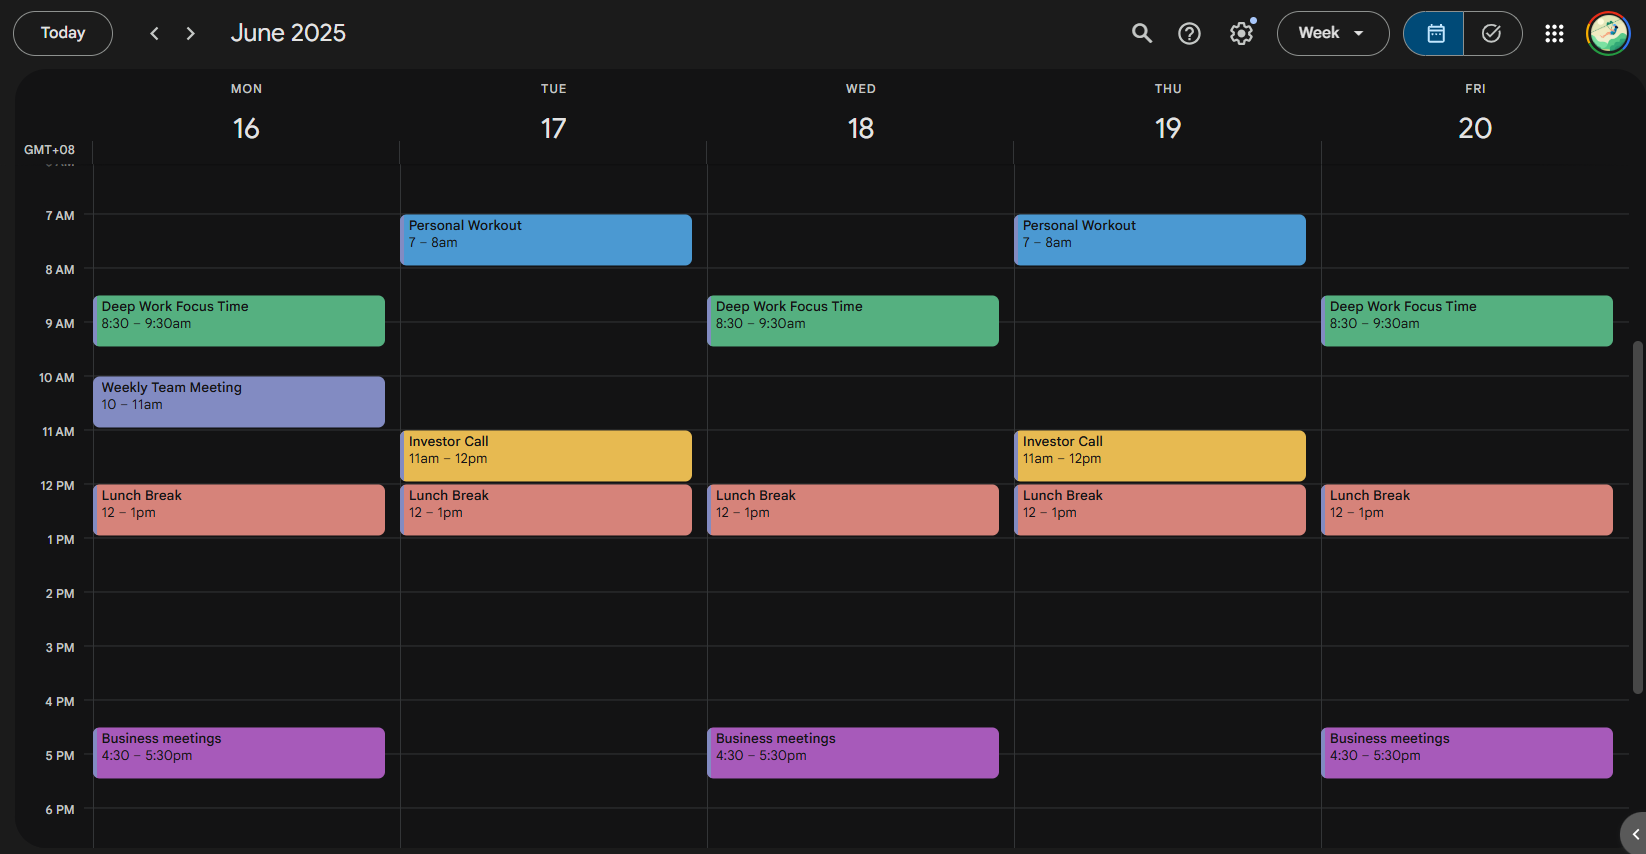Open Tuesday's Personal Workout event
This screenshot has height=854, width=1646.
point(546,240)
